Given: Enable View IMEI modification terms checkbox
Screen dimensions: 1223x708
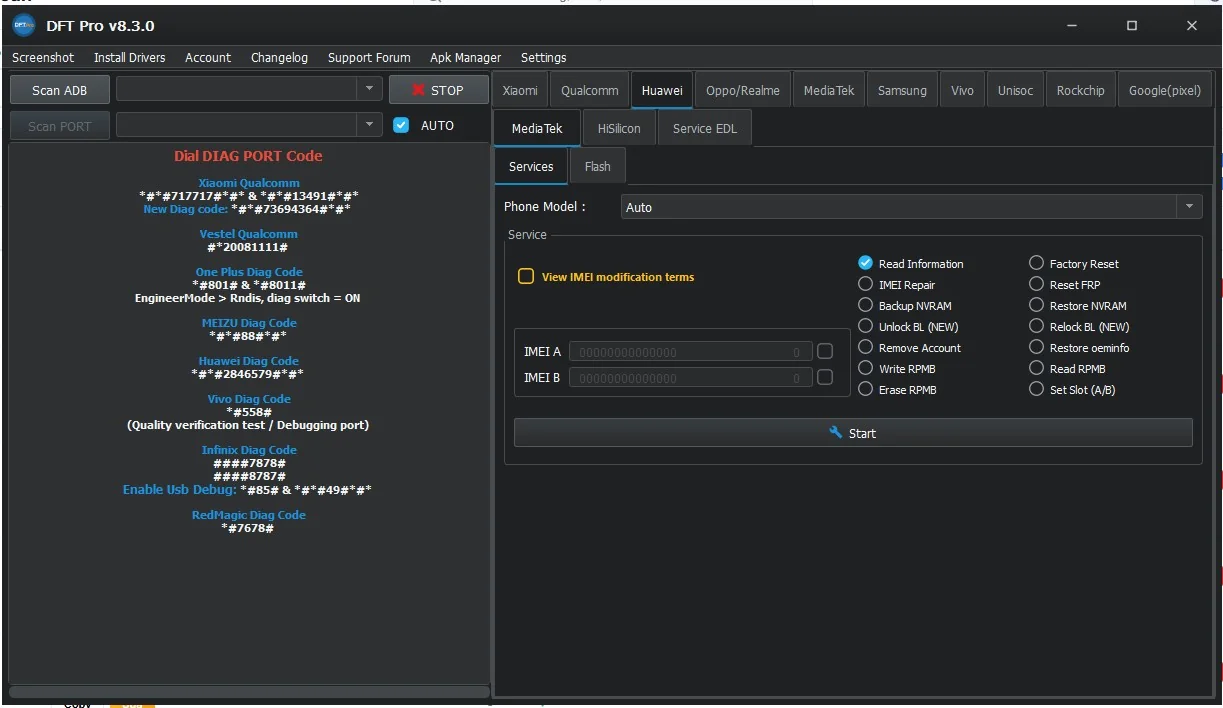Looking at the screenshot, I should (x=526, y=277).
